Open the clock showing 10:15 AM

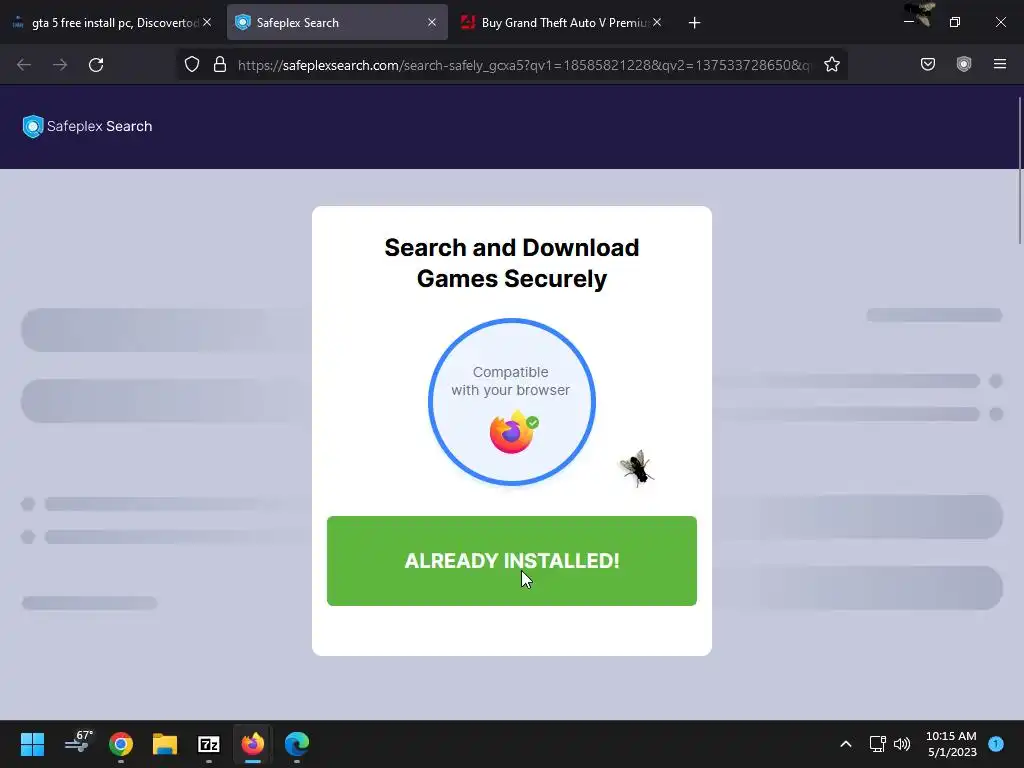(x=951, y=744)
